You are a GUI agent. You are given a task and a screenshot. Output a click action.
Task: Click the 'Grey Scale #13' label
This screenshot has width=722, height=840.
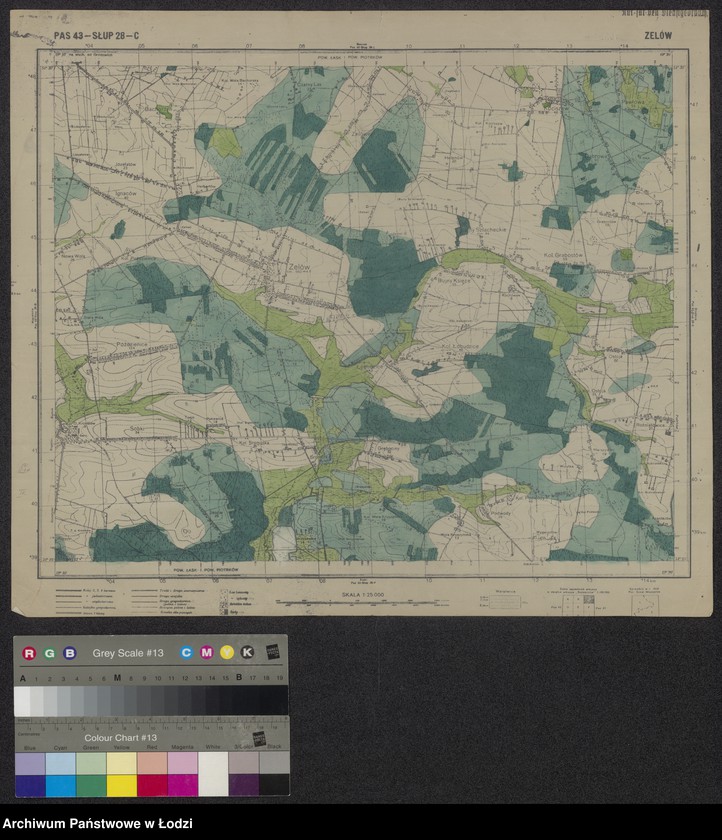[127, 653]
